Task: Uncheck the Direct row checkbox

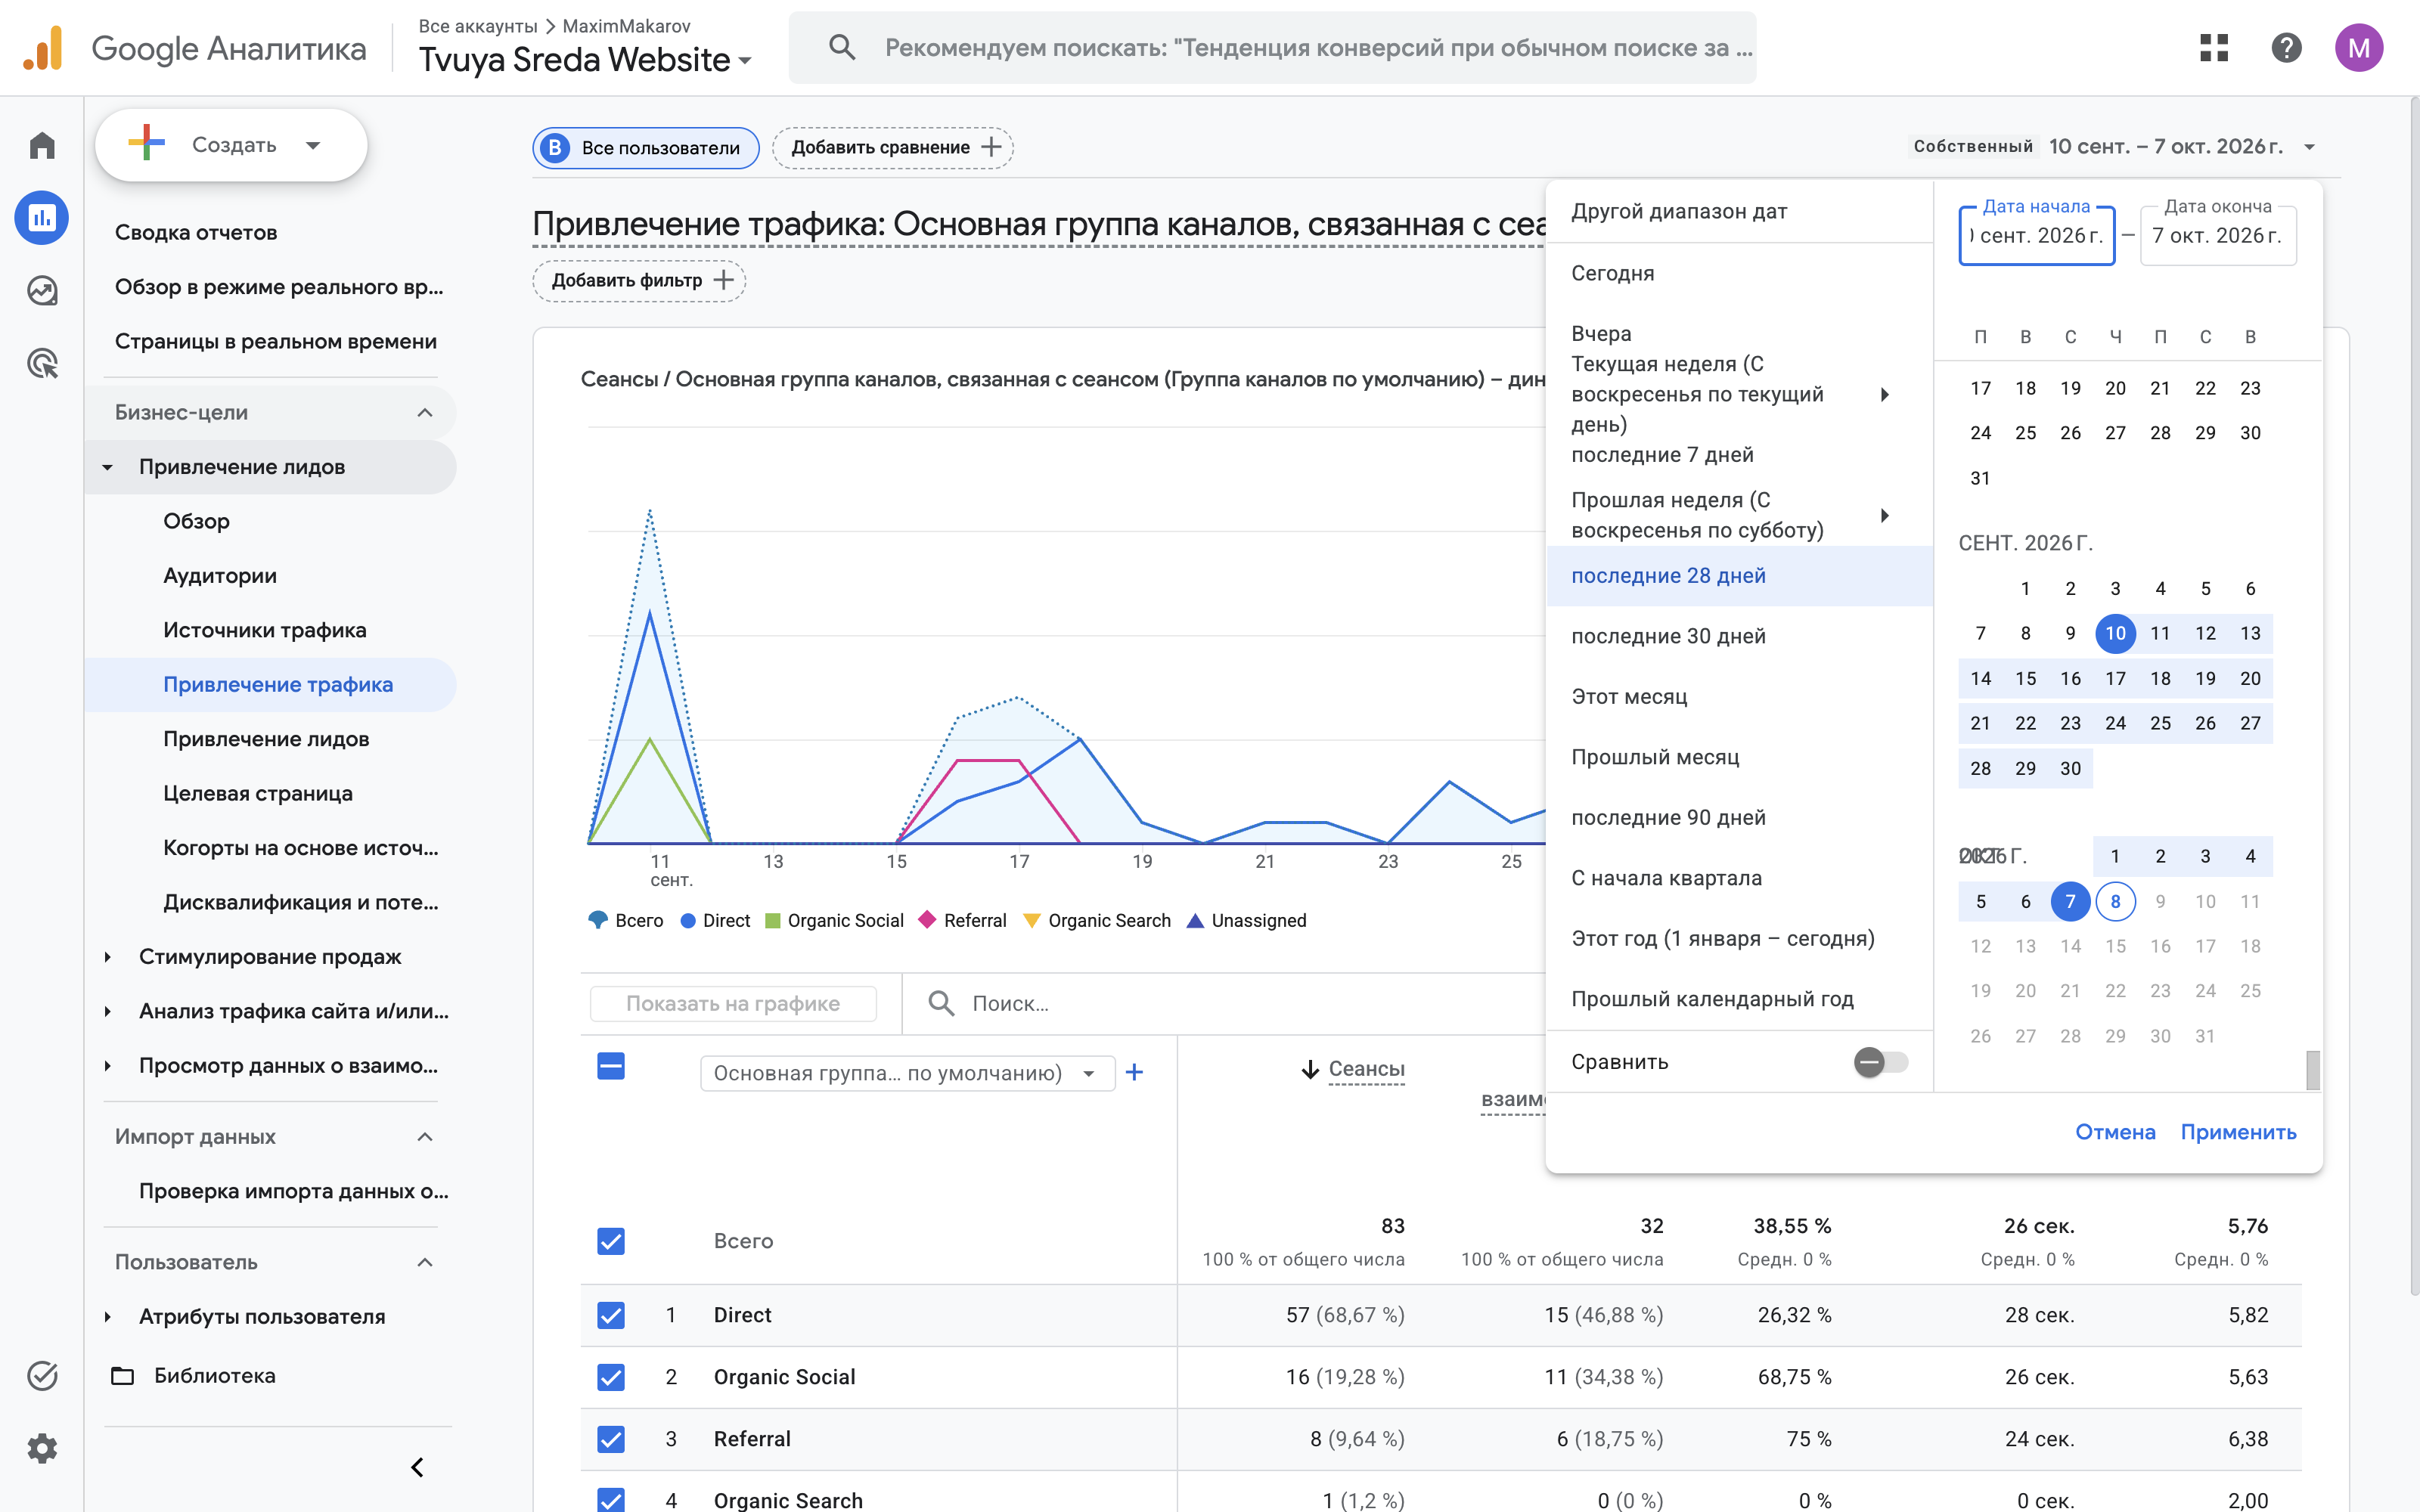Action: [611, 1315]
